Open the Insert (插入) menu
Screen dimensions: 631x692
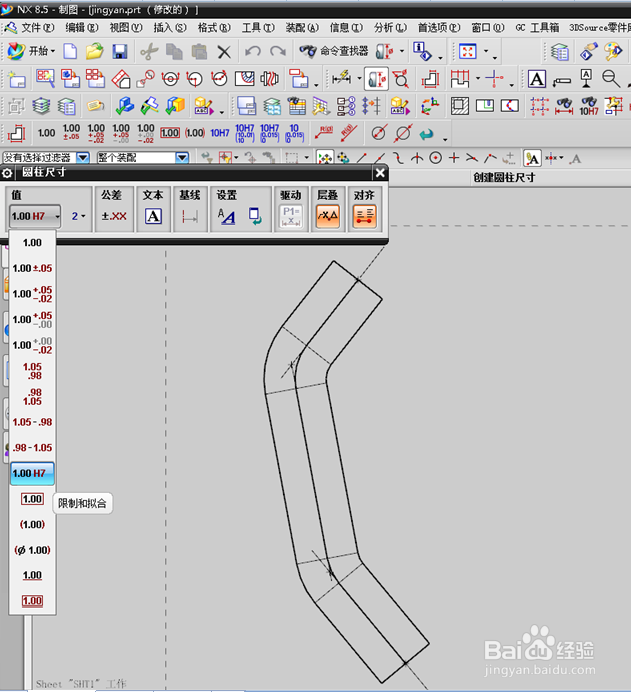pos(170,27)
